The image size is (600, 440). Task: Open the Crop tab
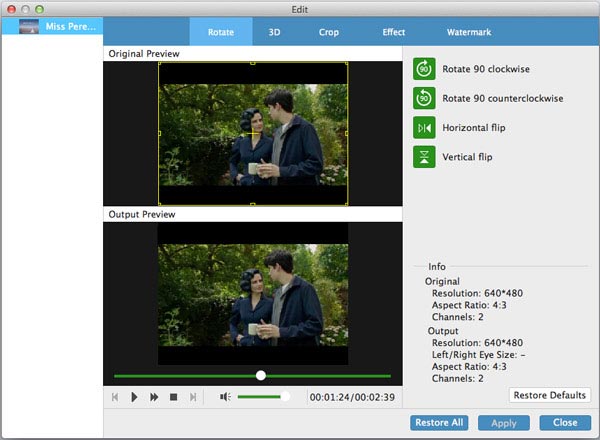click(x=329, y=32)
